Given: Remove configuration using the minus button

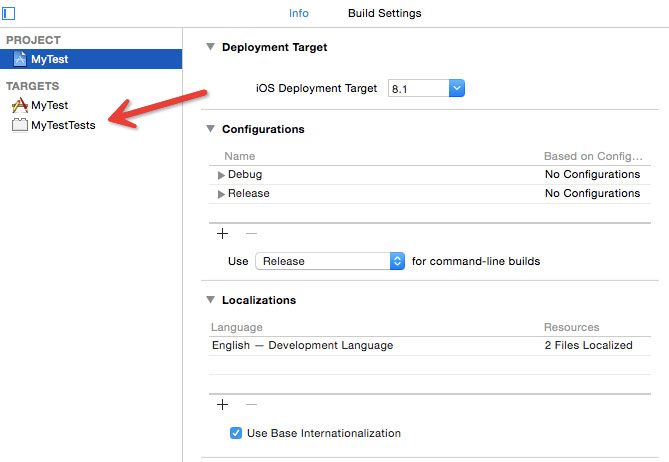Looking at the screenshot, I should [x=251, y=233].
